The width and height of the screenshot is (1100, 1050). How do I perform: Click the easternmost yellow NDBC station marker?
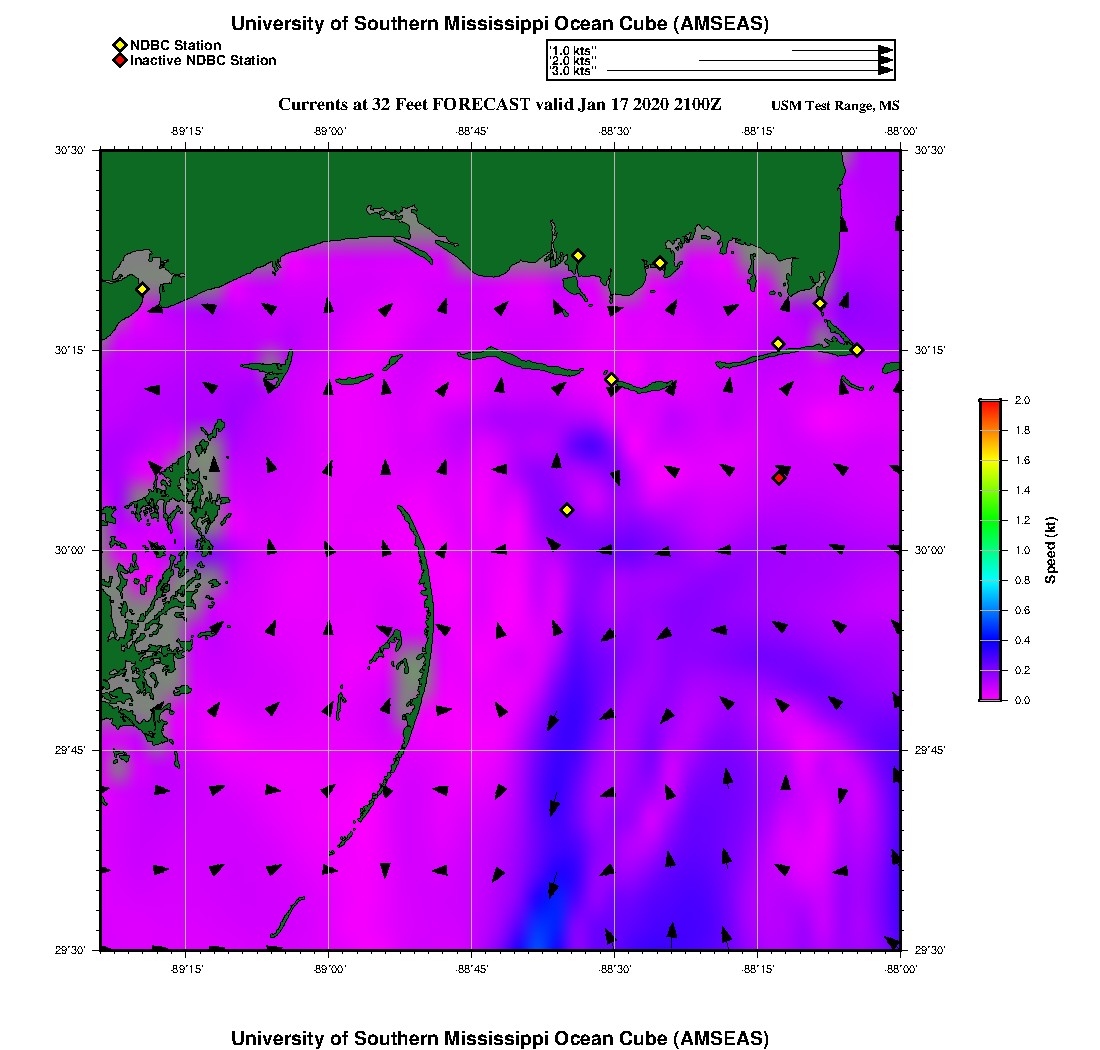pos(857,350)
